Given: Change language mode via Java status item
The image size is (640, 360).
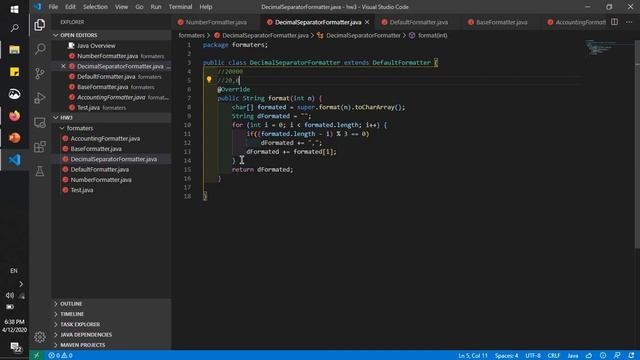Looking at the screenshot, I should (573, 356).
